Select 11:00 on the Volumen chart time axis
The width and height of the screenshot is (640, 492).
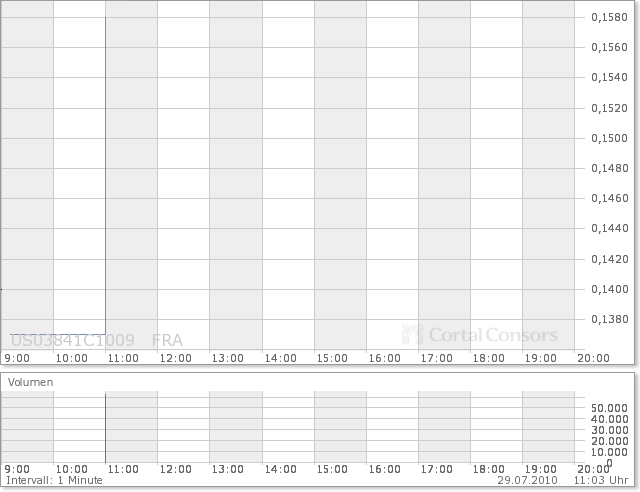click(x=123, y=469)
